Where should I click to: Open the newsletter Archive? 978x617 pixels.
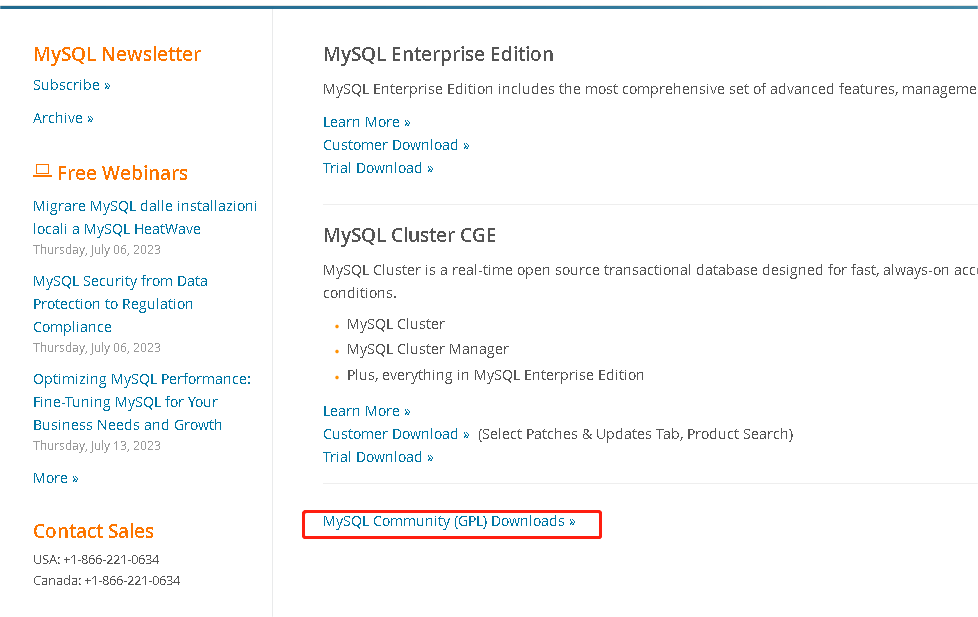point(57,117)
